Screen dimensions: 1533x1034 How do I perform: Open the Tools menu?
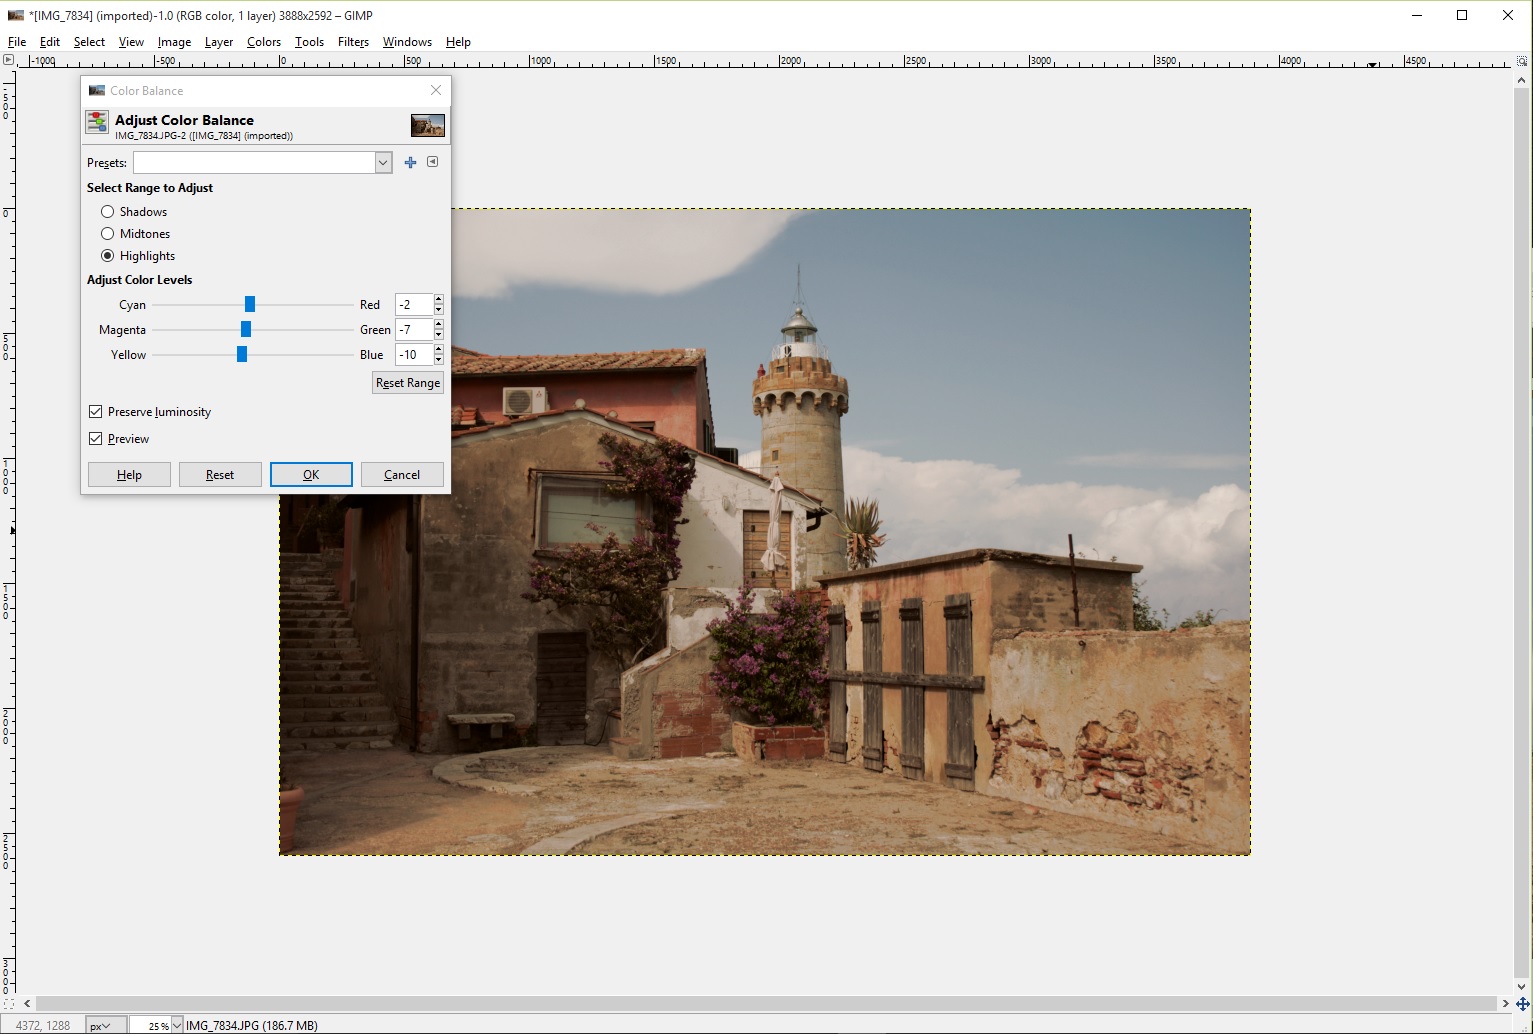click(x=309, y=42)
